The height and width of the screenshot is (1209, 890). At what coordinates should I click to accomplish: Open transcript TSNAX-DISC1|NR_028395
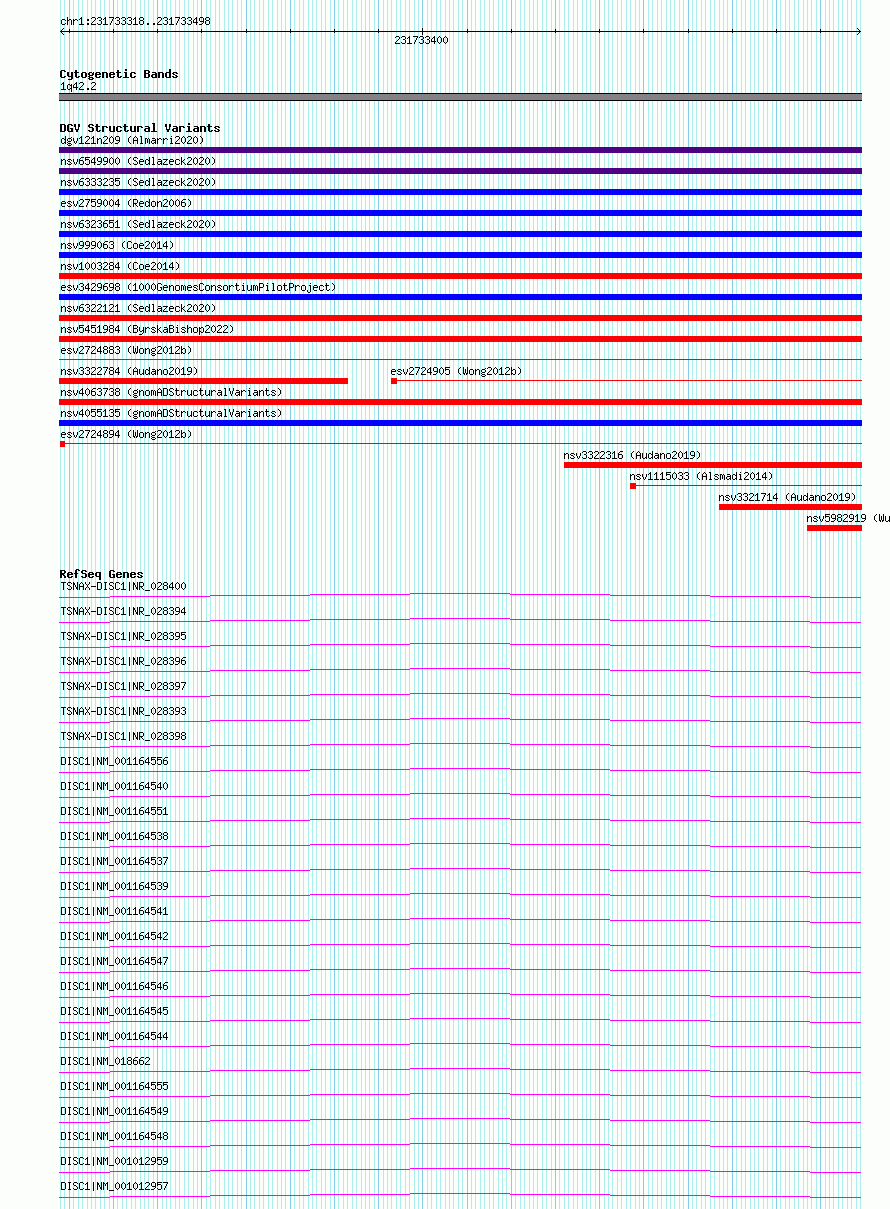(123, 636)
